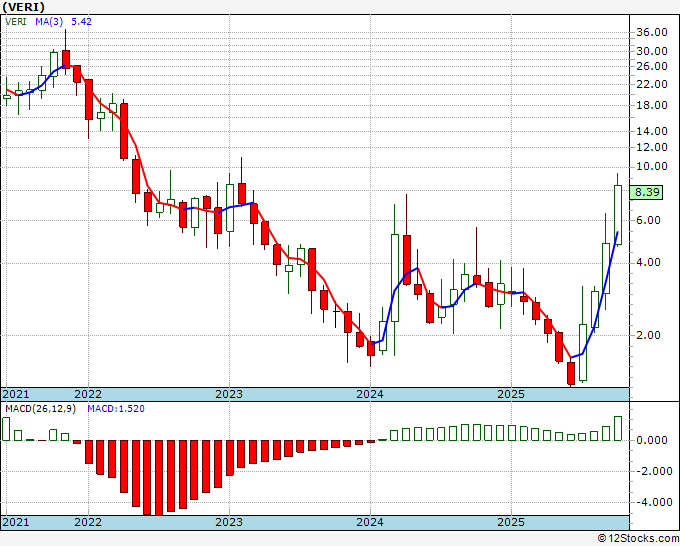Click the MACD:1.520 value readout

point(116,409)
